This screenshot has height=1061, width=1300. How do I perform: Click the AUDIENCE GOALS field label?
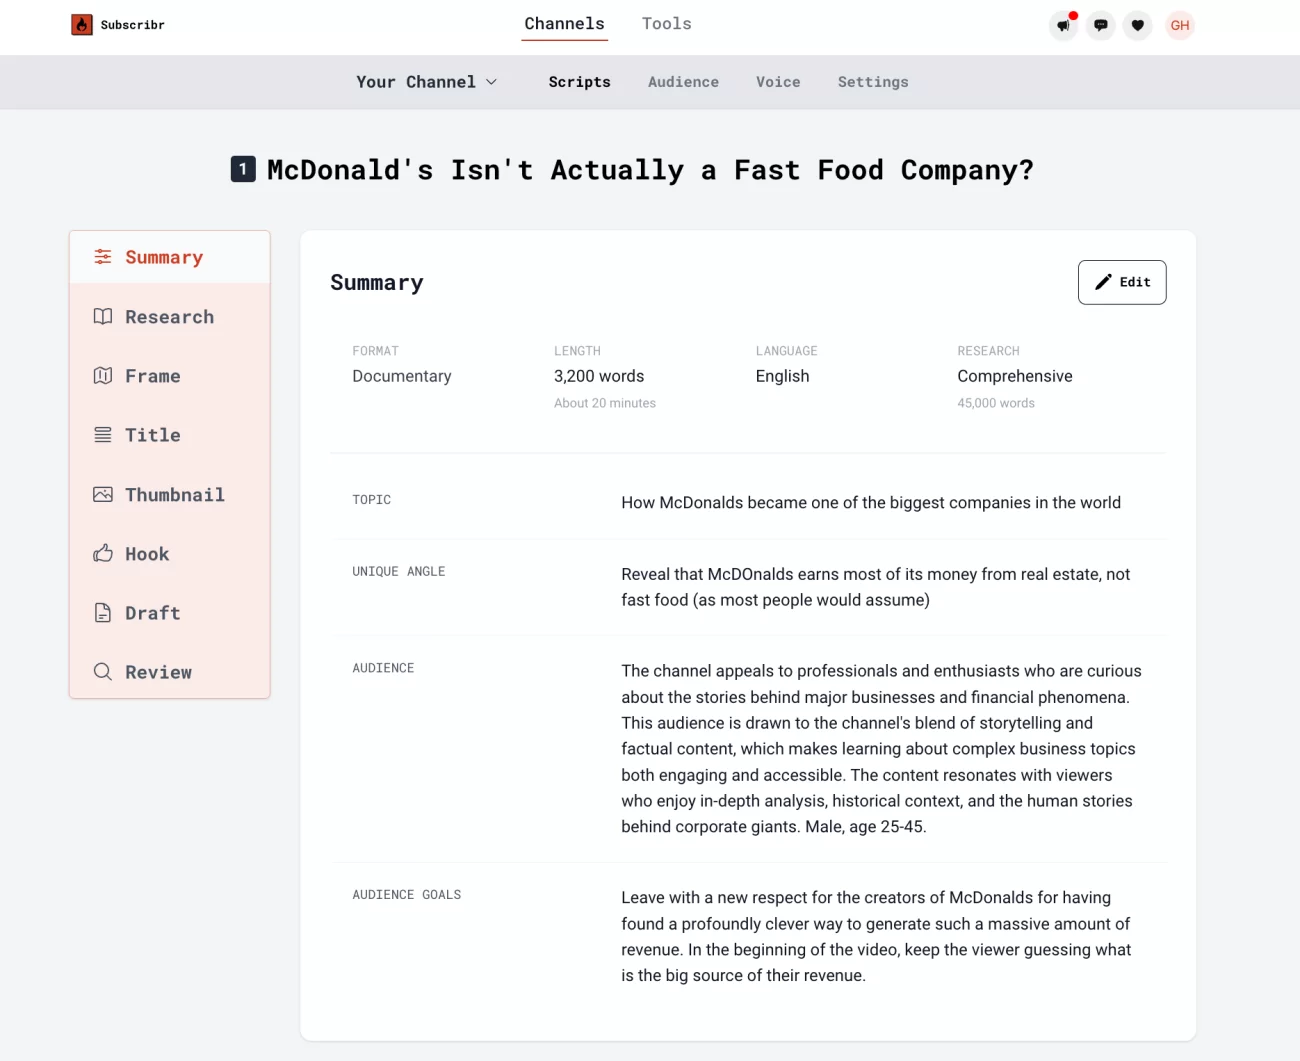(x=406, y=895)
